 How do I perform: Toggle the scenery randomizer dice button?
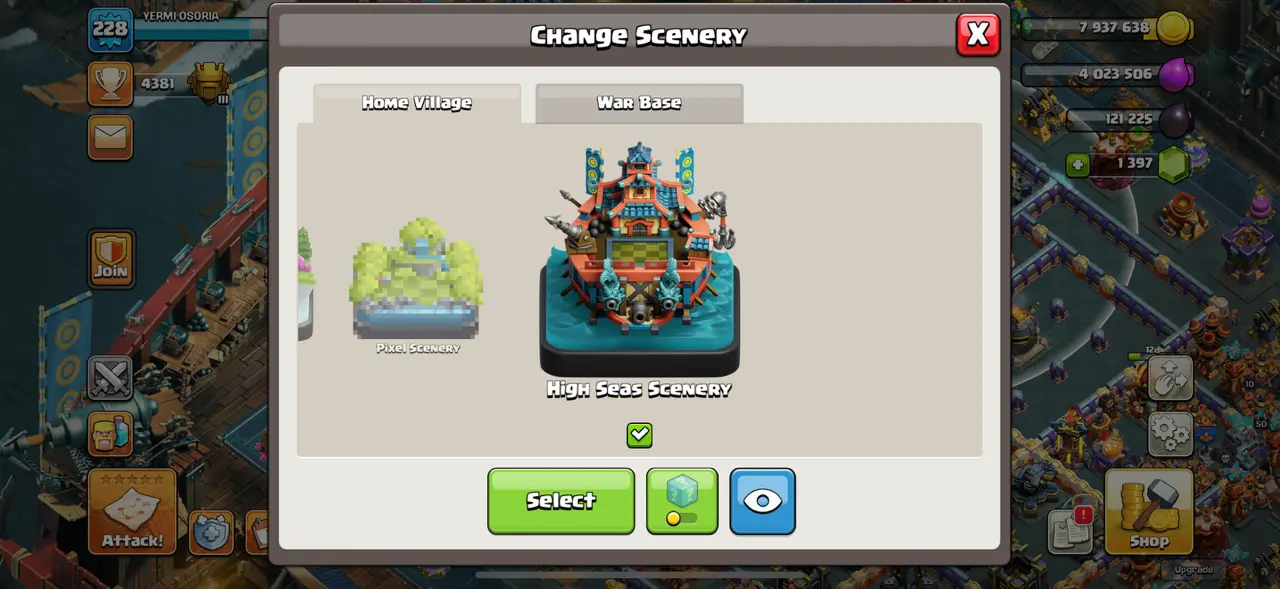(x=682, y=501)
